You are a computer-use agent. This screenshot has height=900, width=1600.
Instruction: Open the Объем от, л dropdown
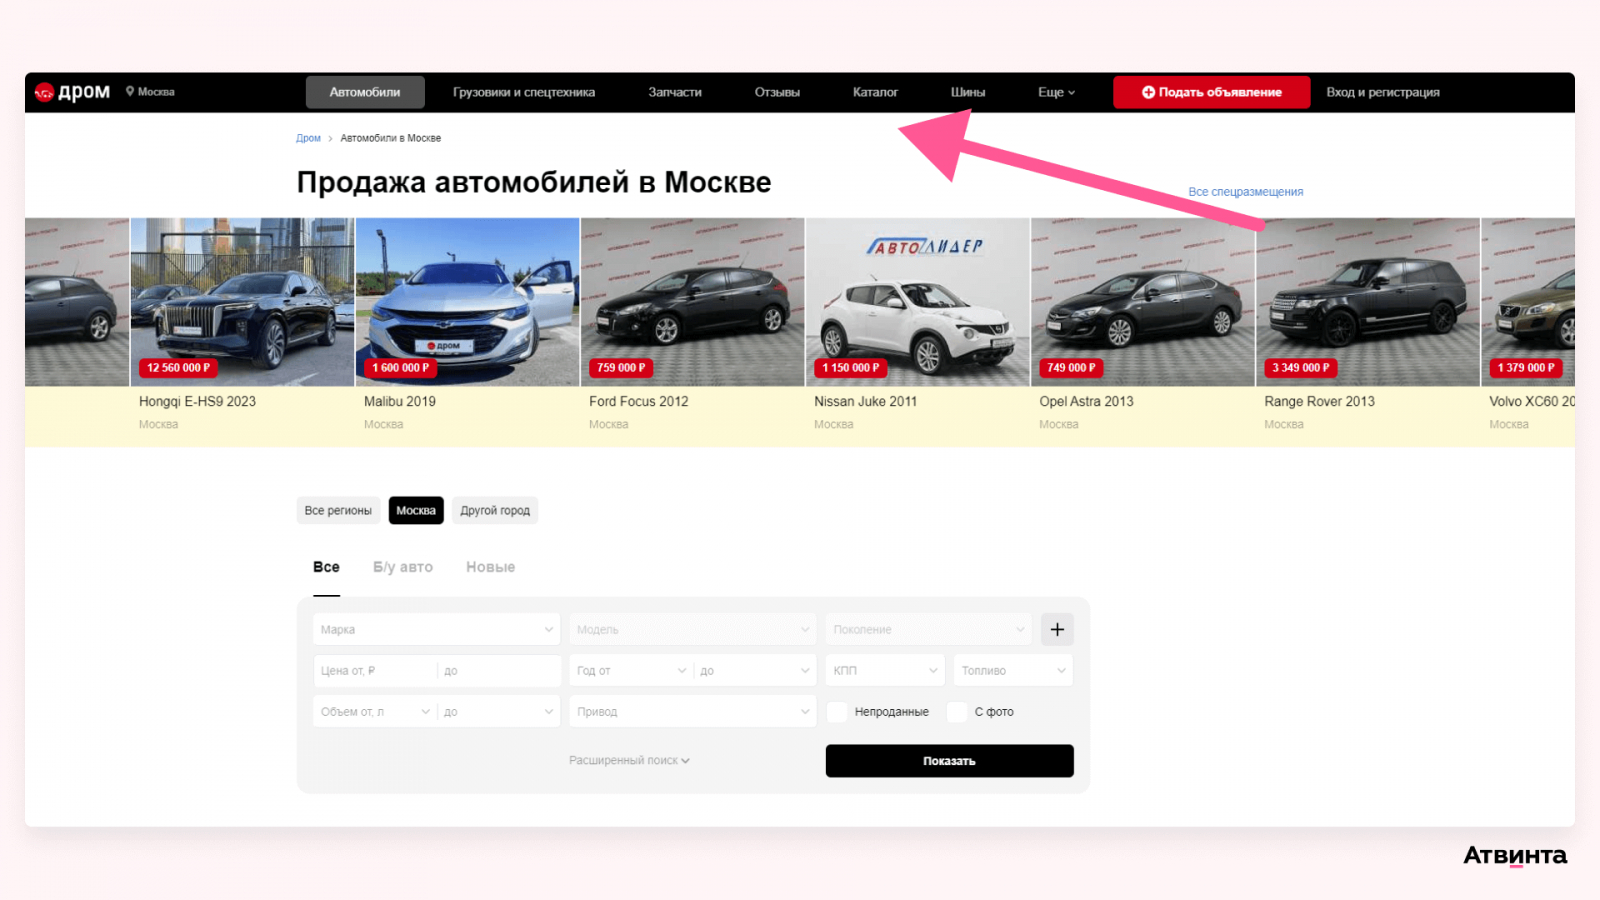point(375,712)
